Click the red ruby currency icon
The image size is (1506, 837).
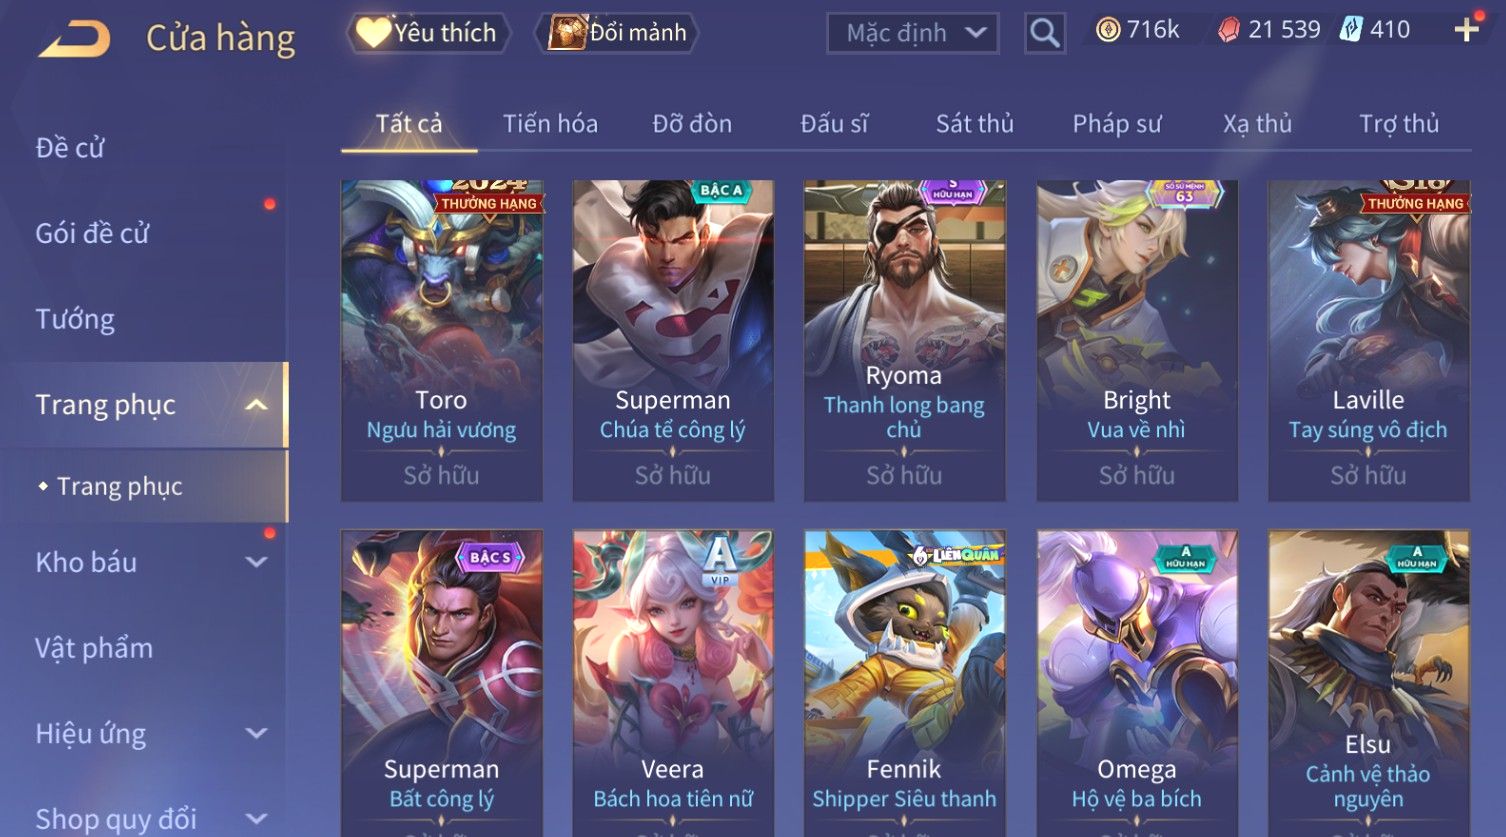click(x=1229, y=30)
